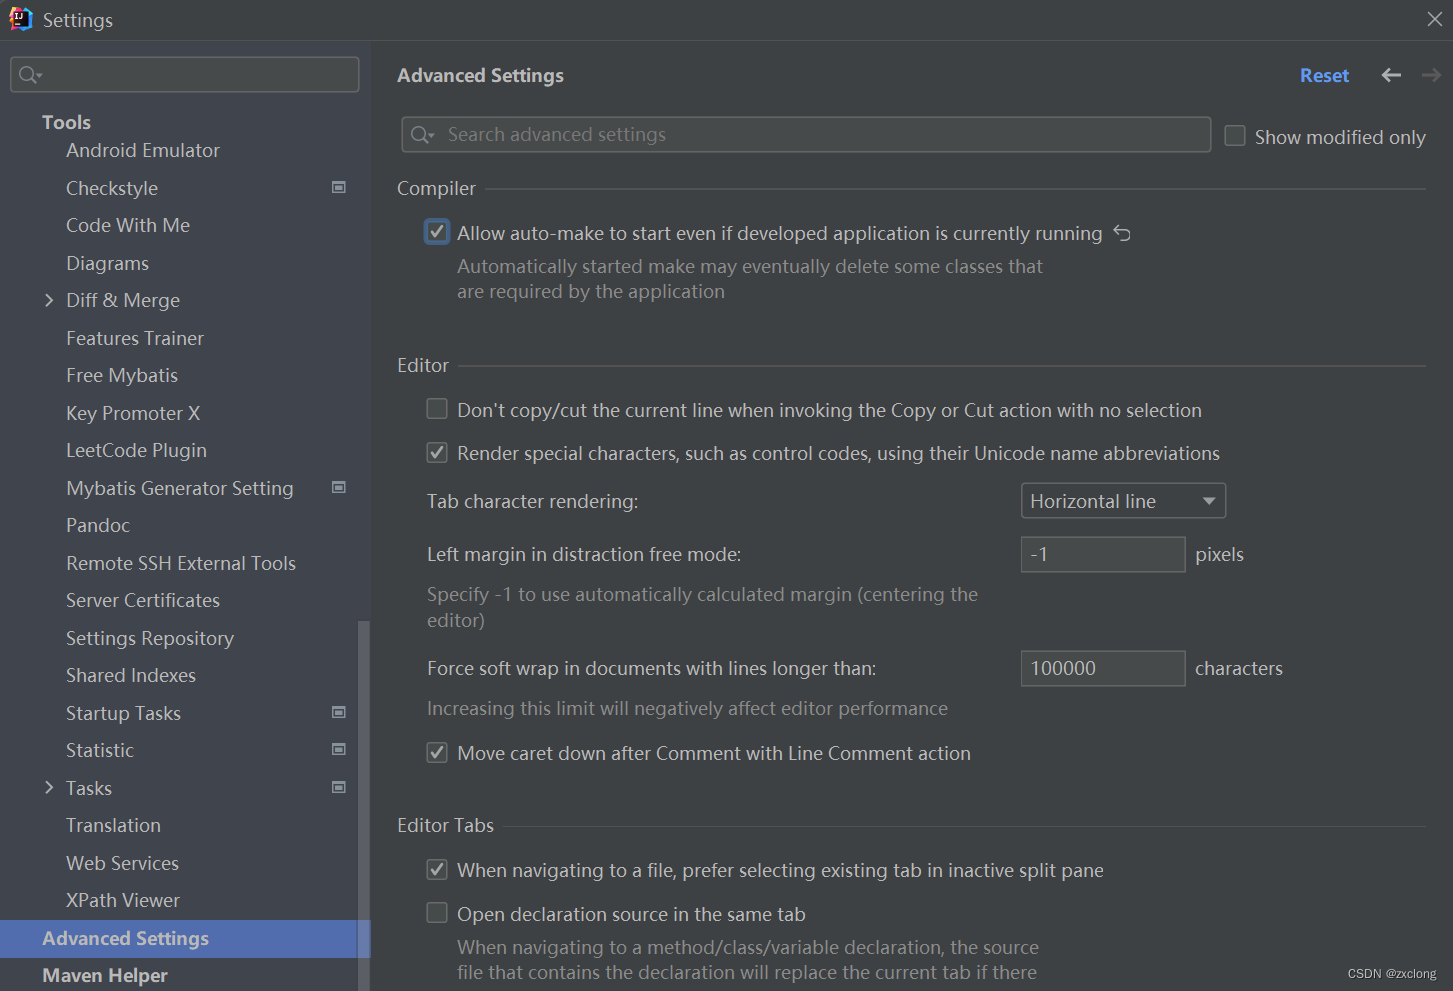Select Settings Repository entry
This screenshot has width=1453, height=991.
[x=150, y=638]
